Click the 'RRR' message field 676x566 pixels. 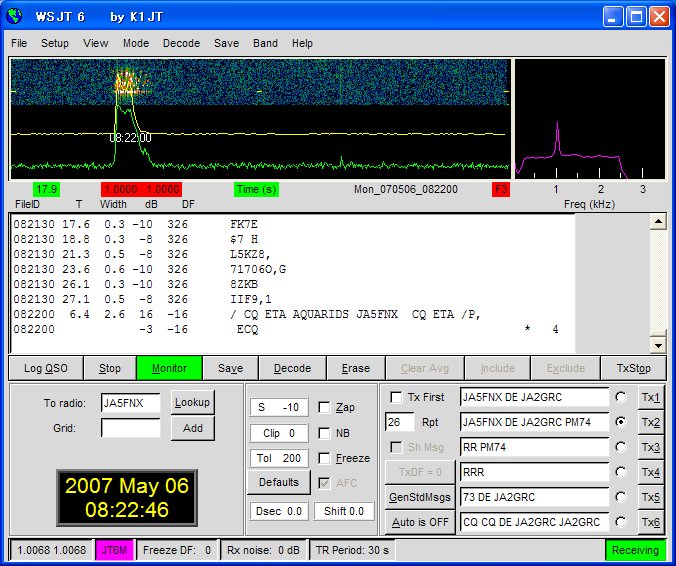pos(534,472)
